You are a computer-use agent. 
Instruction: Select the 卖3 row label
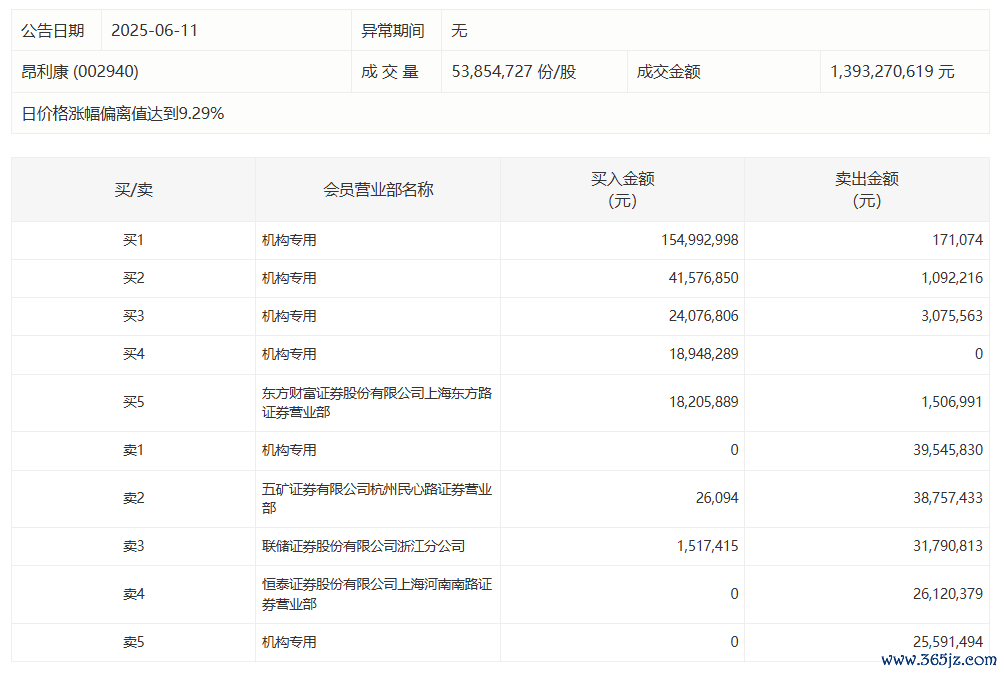coord(133,546)
